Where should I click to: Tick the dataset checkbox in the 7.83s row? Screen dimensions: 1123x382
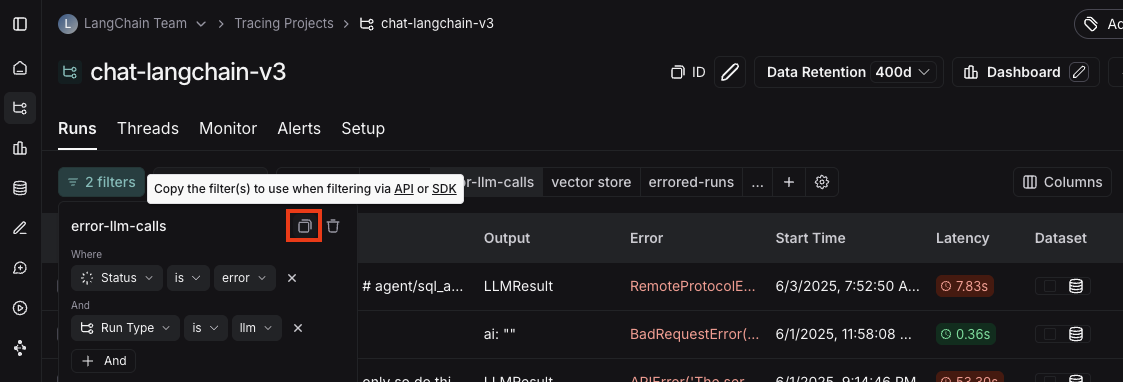(x=1050, y=286)
